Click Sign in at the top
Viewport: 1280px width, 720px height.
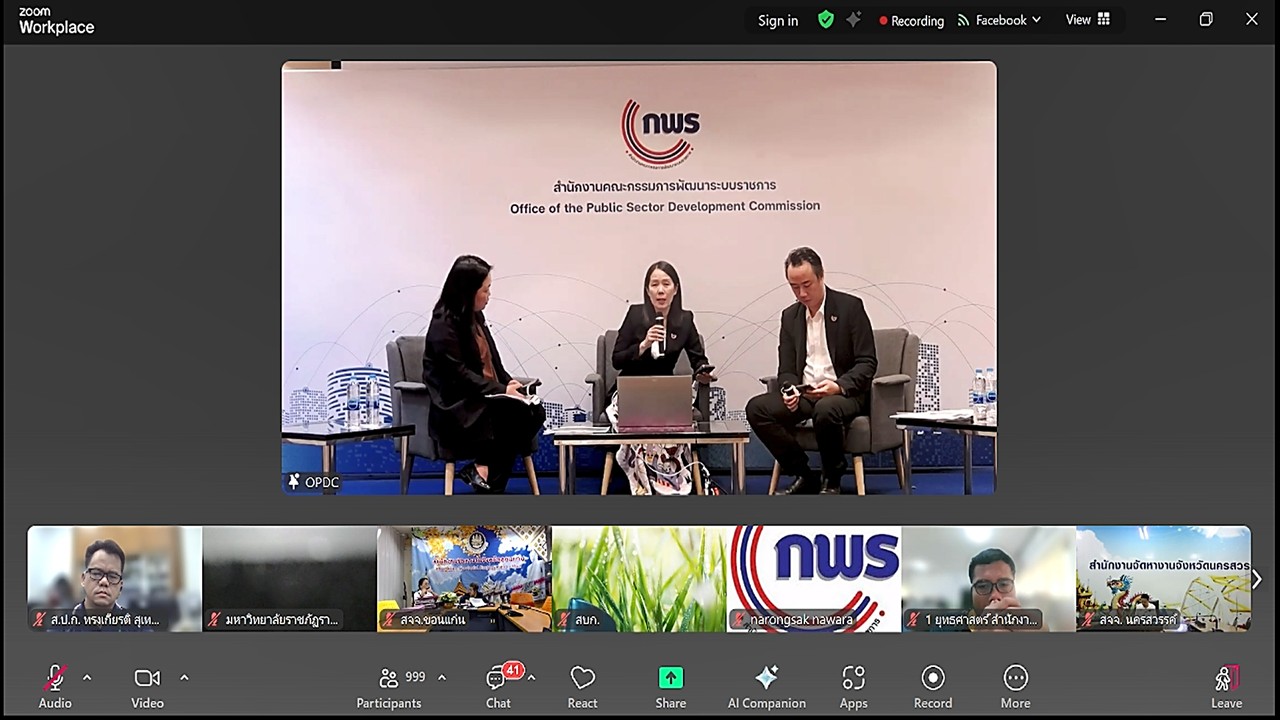[778, 20]
